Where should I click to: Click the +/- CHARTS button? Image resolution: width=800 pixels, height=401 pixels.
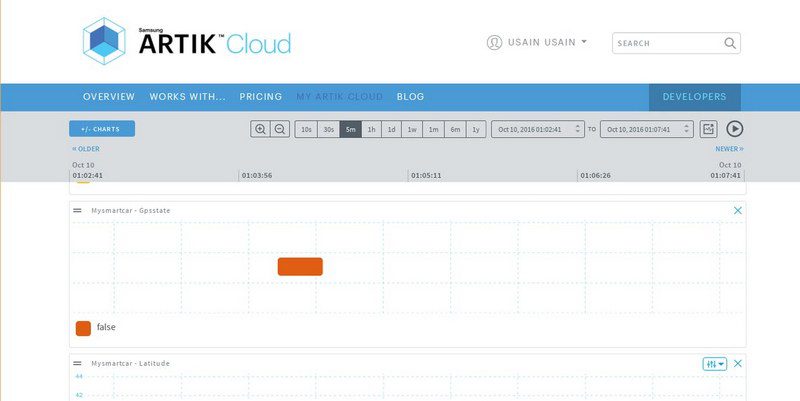point(102,129)
